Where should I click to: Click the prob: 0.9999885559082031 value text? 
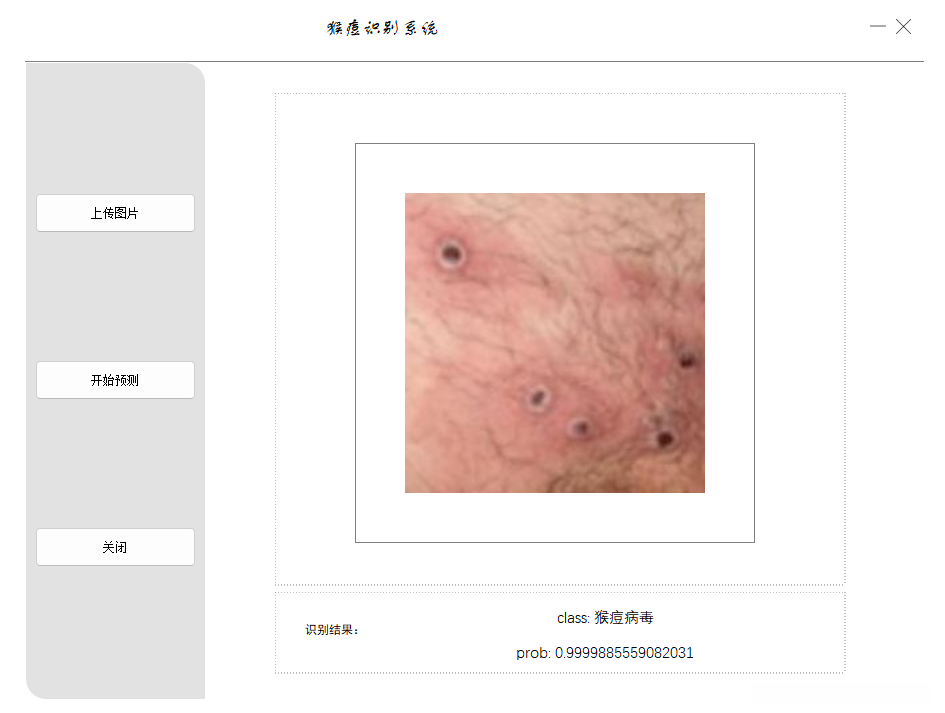point(604,653)
